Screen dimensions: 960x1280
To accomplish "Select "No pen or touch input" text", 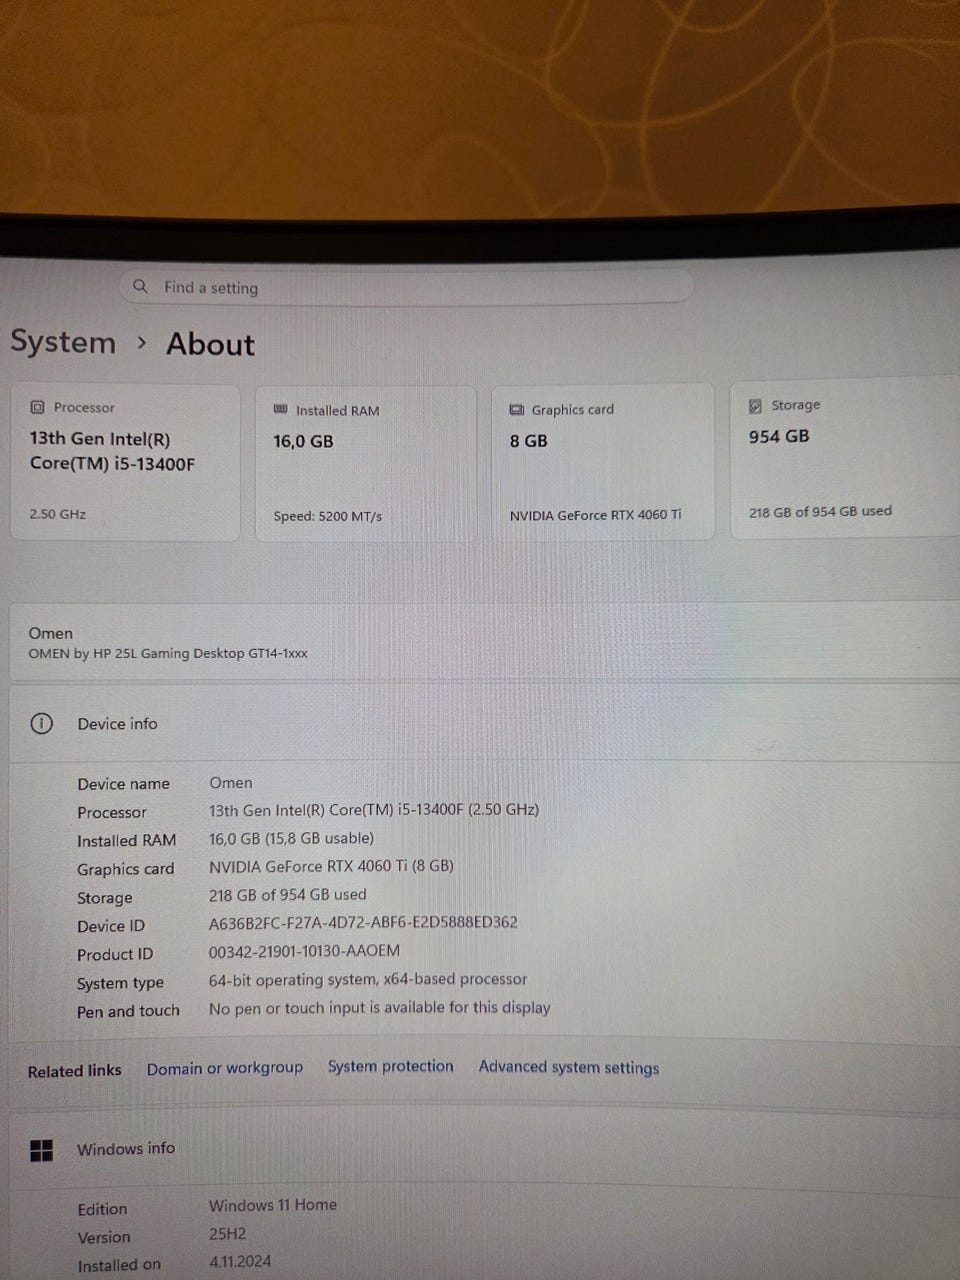I will (290, 1008).
